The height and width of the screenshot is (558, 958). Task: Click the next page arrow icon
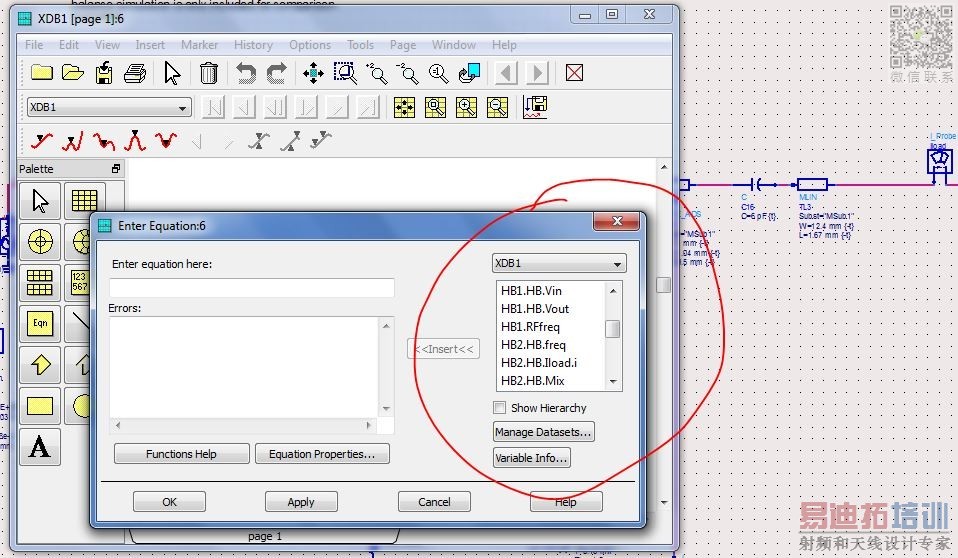click(538, 73)
